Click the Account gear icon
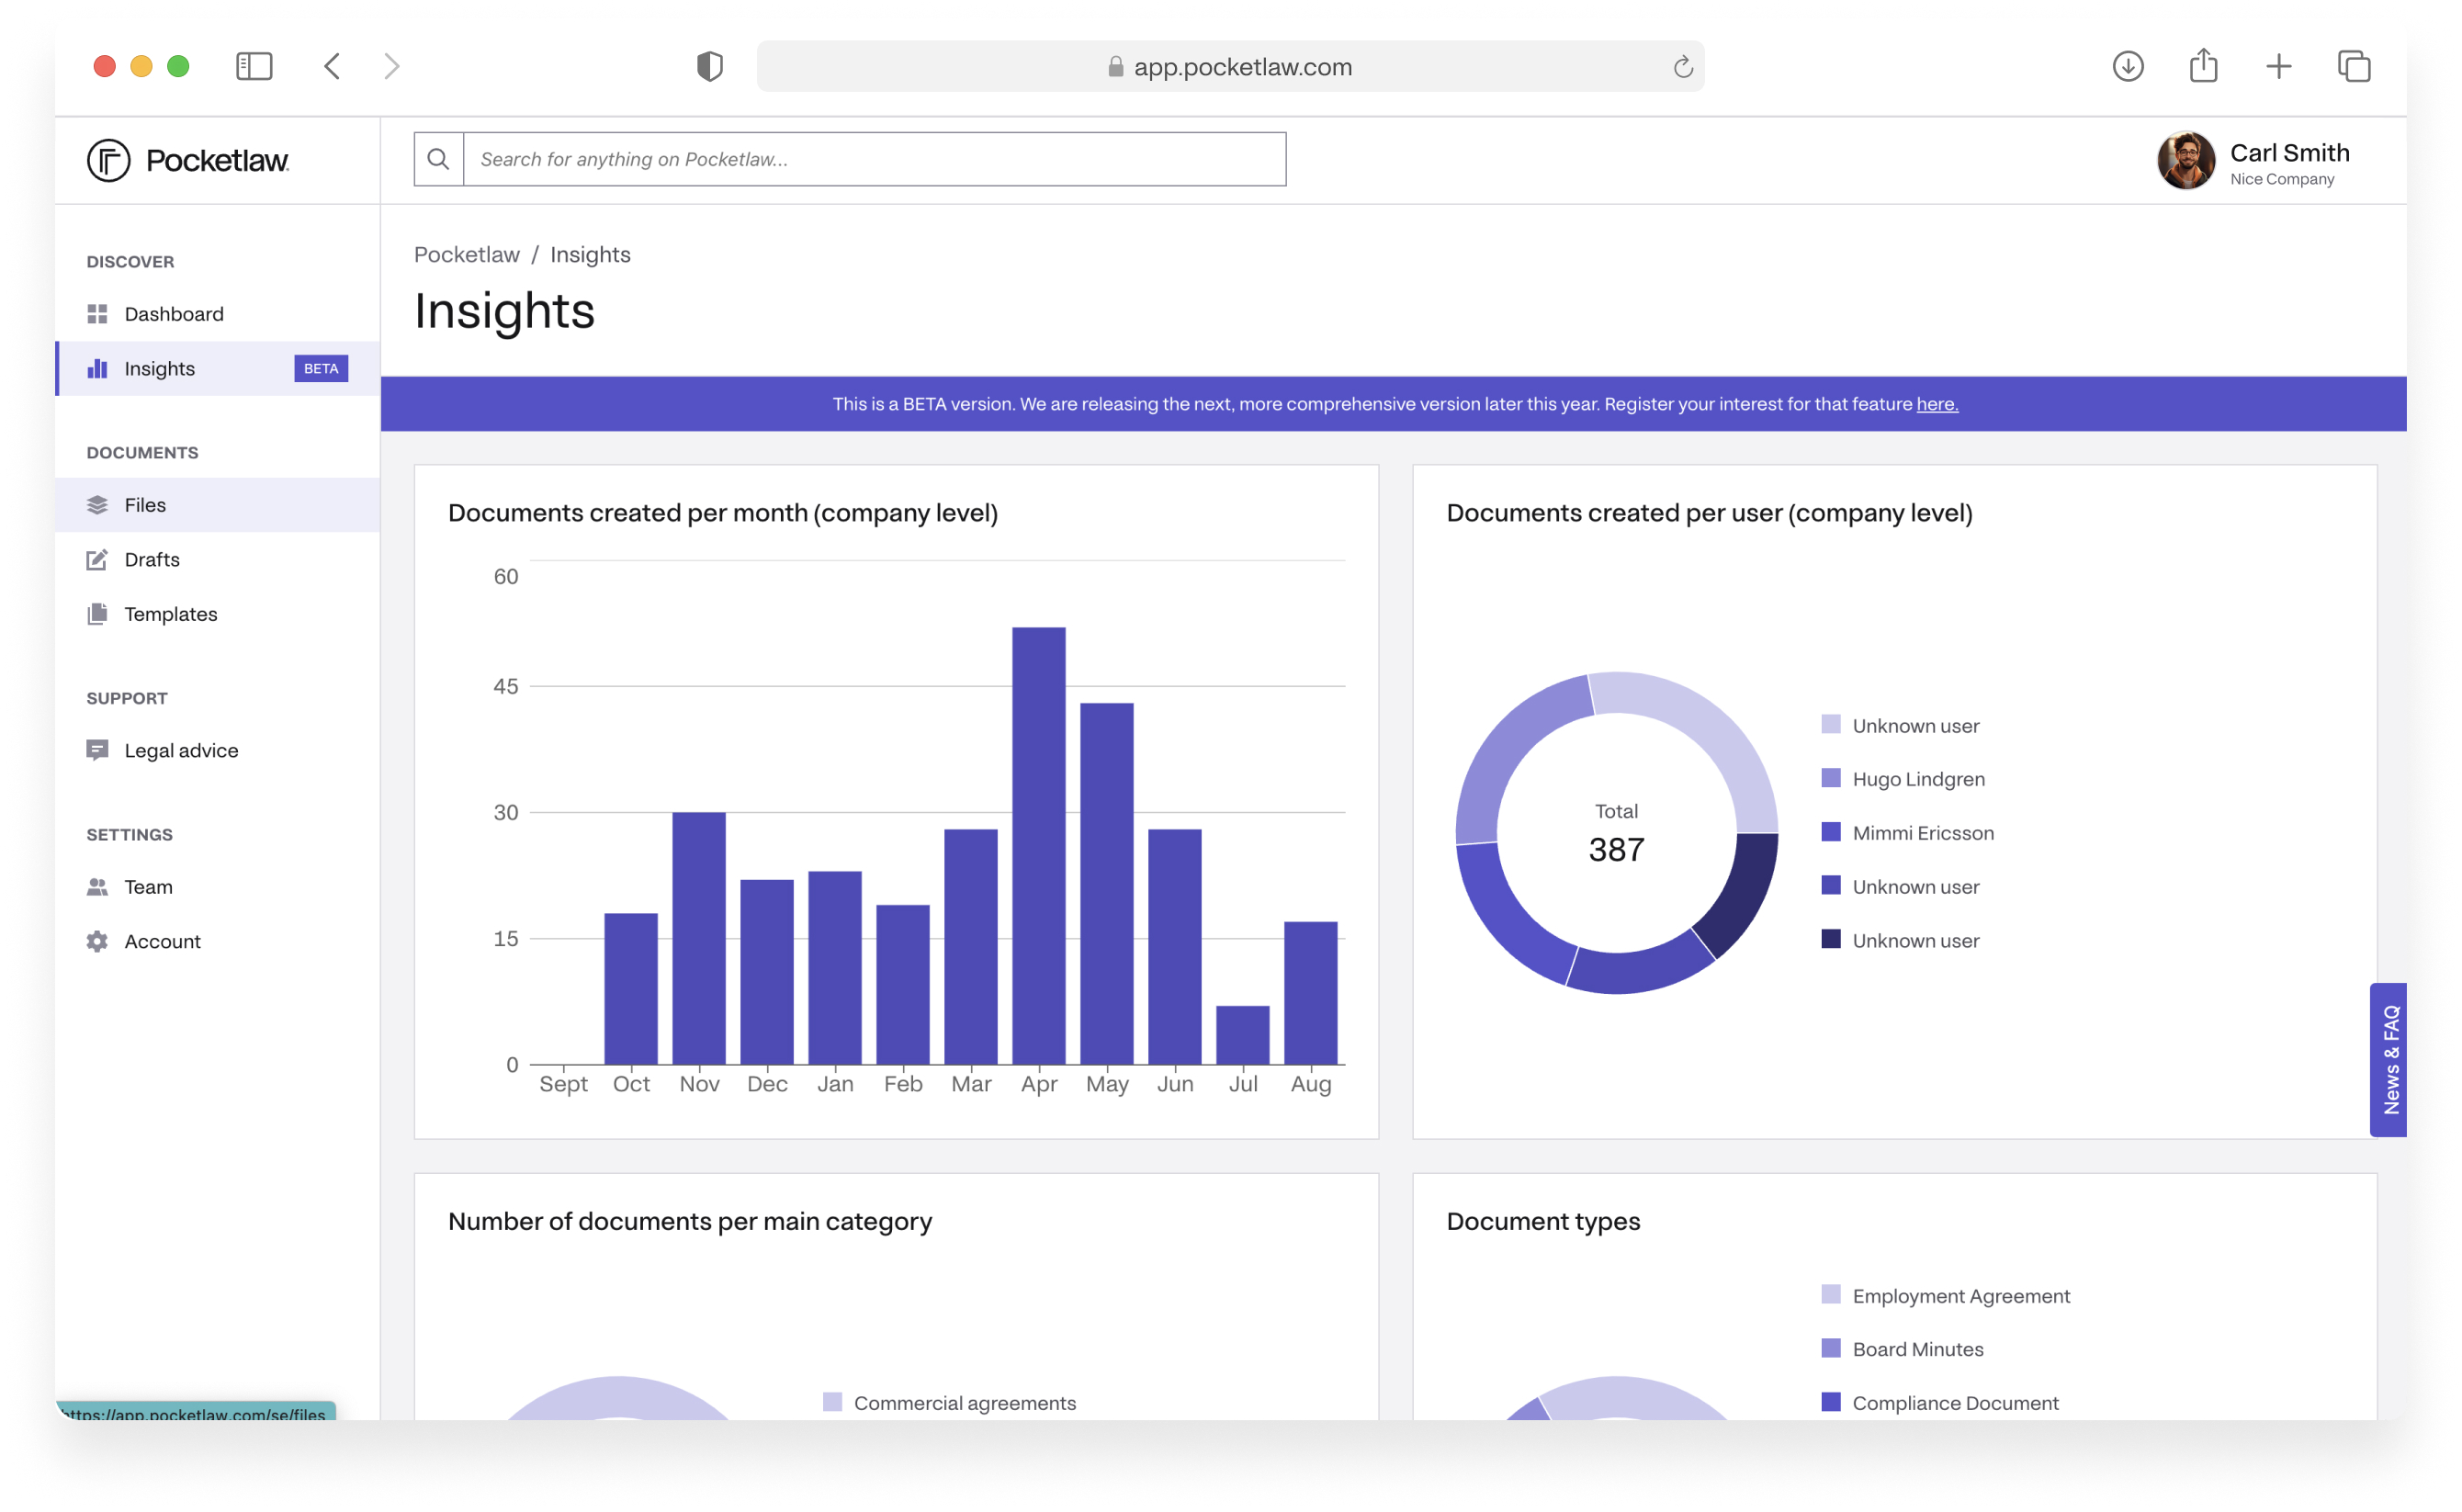Screen dimensions: 2462x1512 97,941
